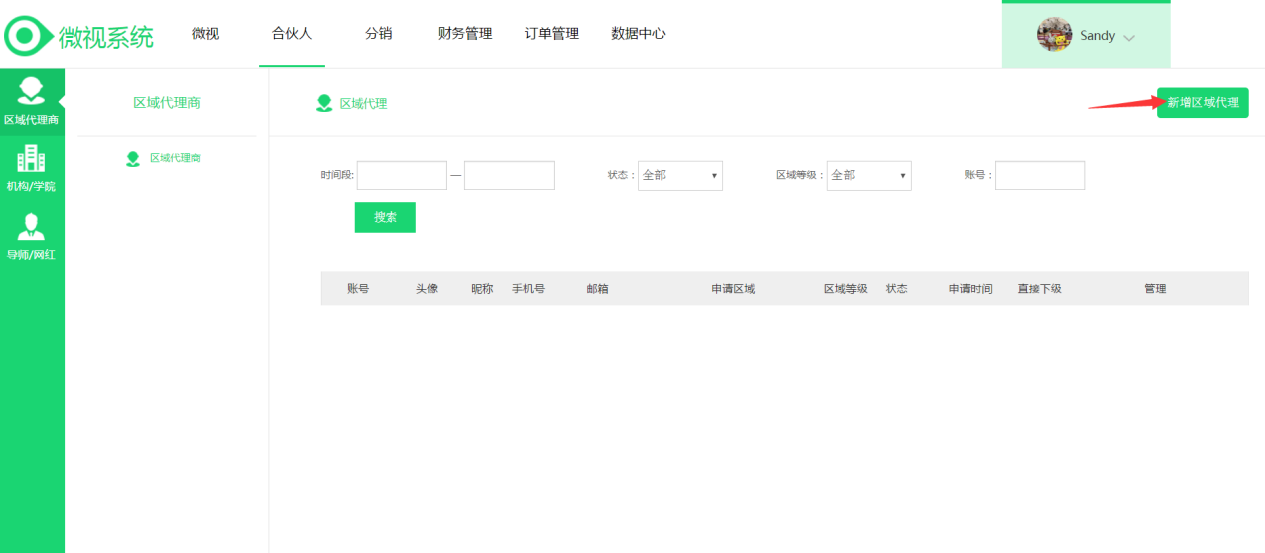Select the 导师/网红 person icon
This screenshot has width=1265, height=553.
click(31, 227)
